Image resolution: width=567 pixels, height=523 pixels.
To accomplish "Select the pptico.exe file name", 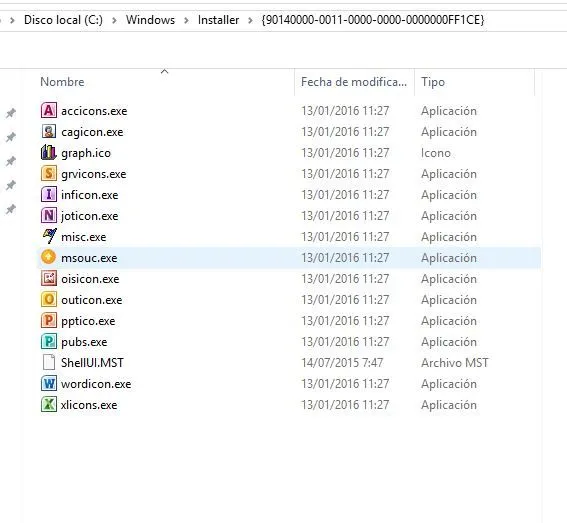I will click(88, 321).
